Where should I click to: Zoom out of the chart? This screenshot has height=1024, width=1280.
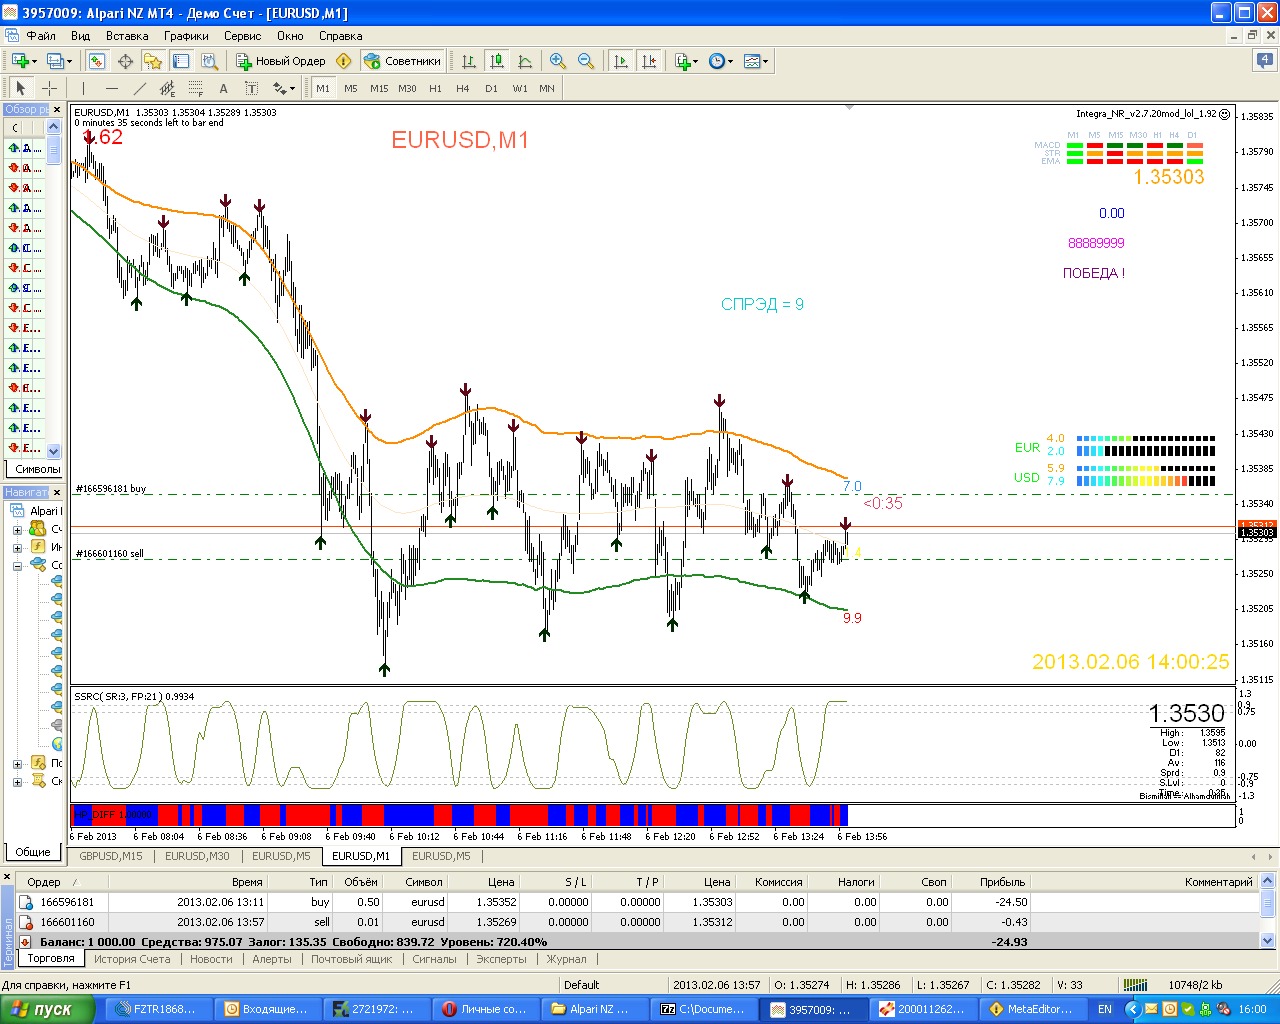click(x=586, y=61)
